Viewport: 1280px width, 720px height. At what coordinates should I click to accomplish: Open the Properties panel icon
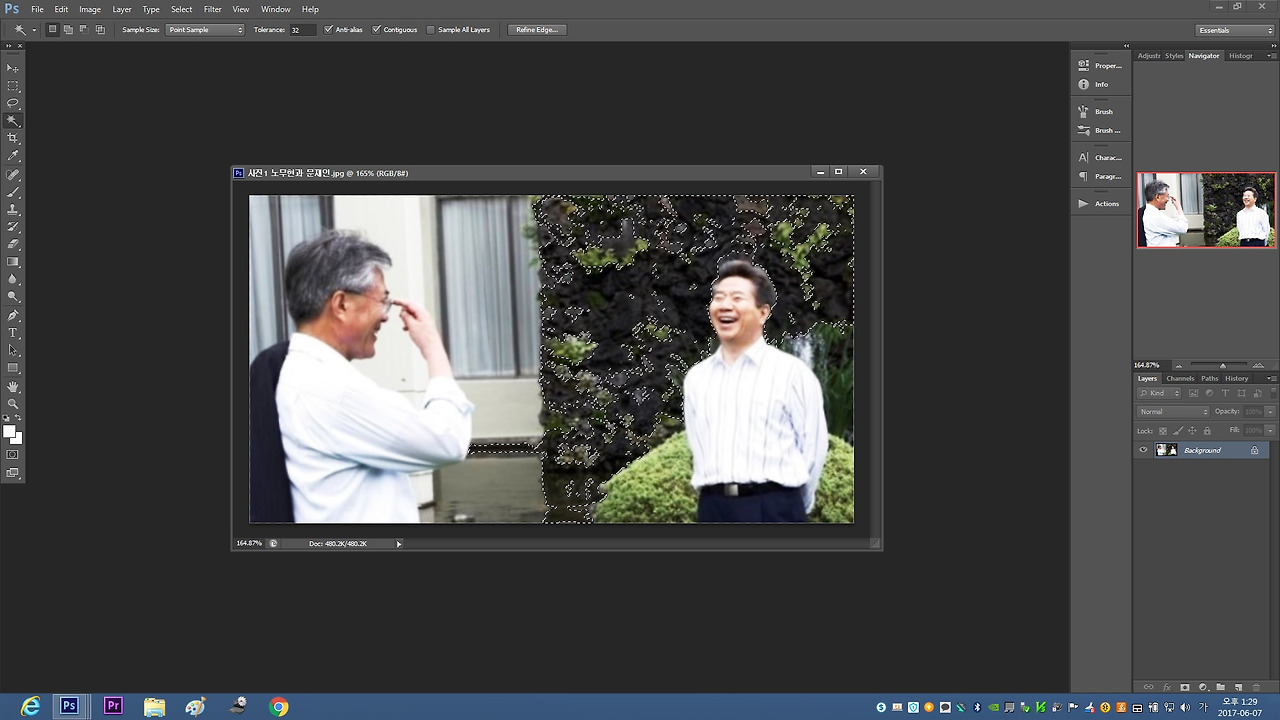pyautogui.click(x=1083, y=65)
